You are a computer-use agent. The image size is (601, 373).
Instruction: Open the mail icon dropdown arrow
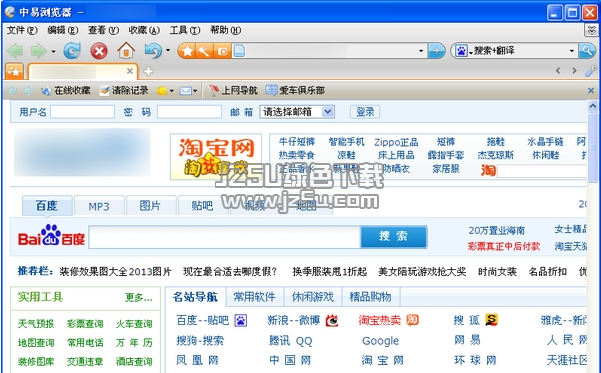pos(195,91)
